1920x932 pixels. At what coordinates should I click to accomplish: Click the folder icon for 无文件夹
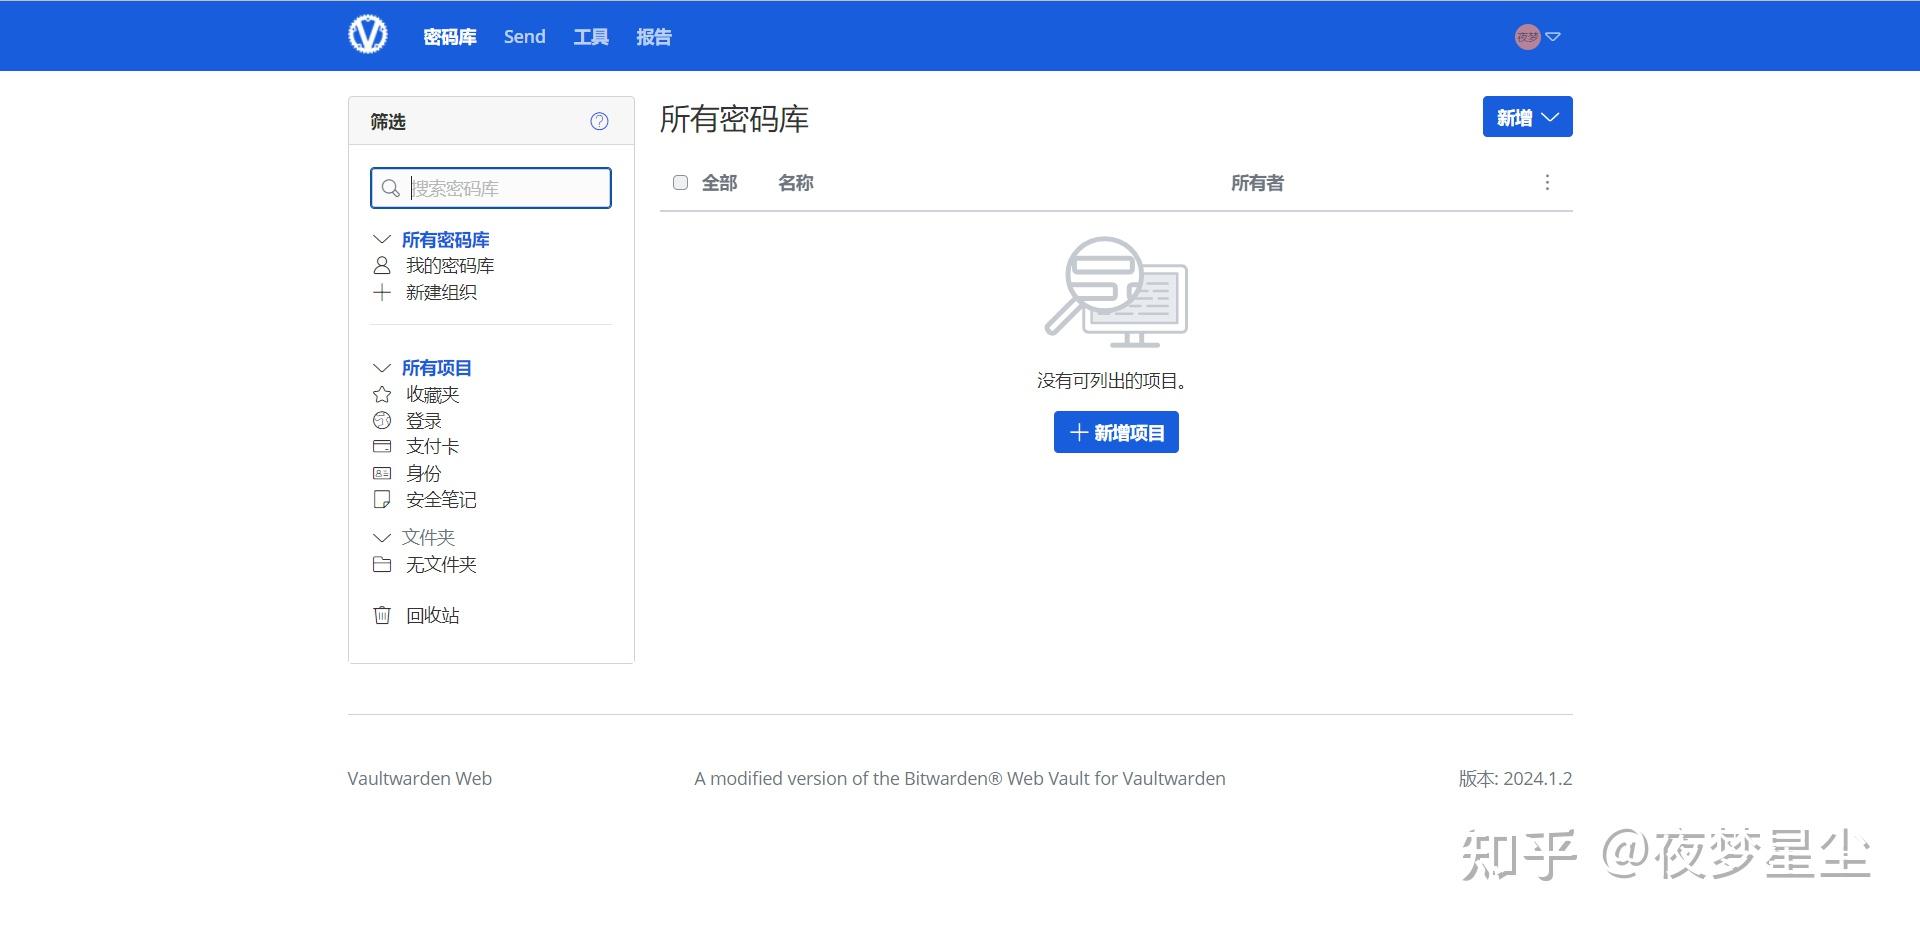(382, 564)
